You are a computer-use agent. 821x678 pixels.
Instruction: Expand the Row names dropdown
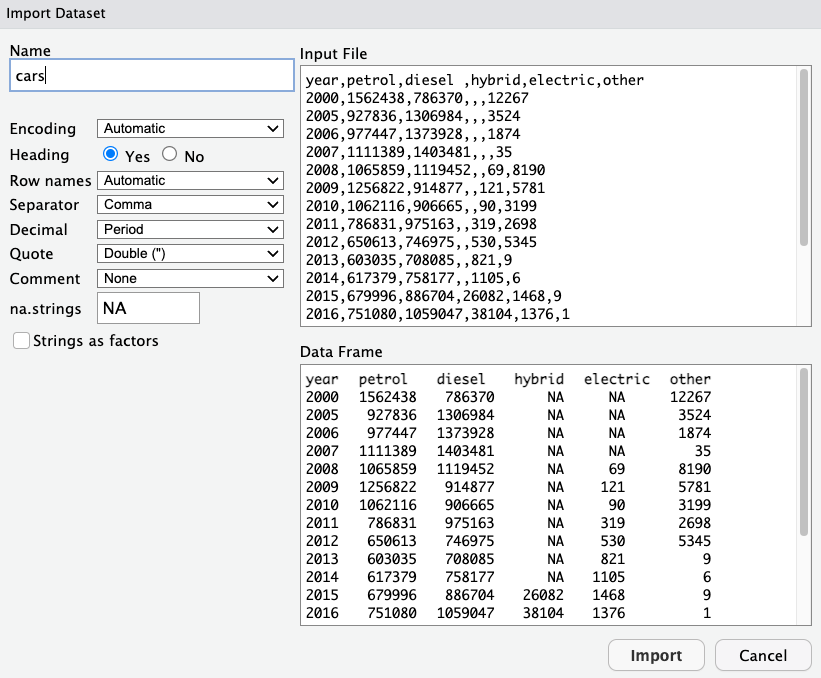[x=191, y=181]
